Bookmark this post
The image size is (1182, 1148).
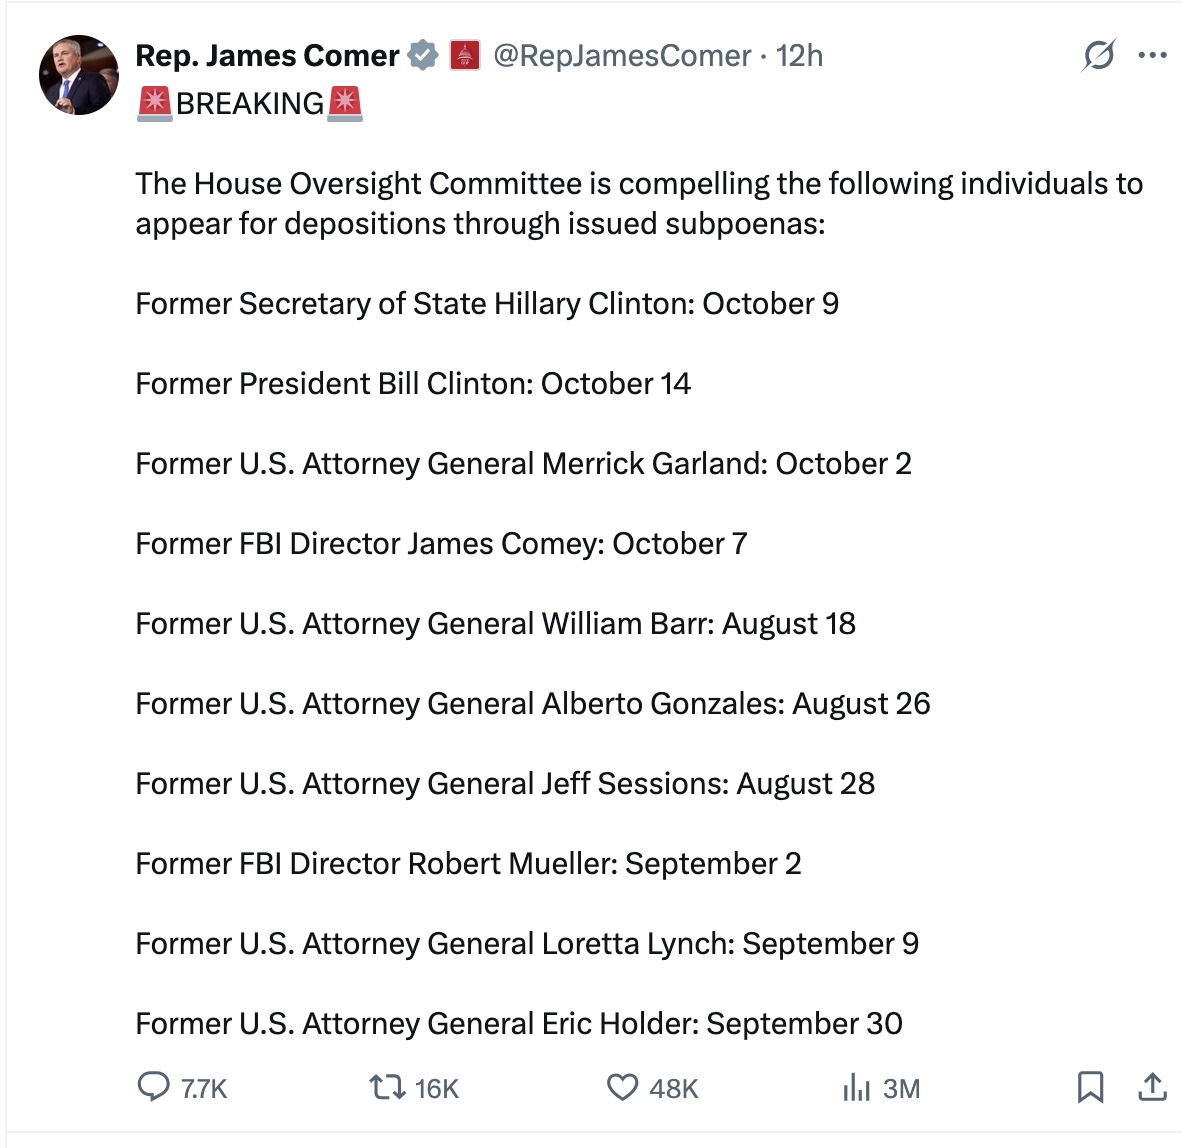[1090, 1087]
